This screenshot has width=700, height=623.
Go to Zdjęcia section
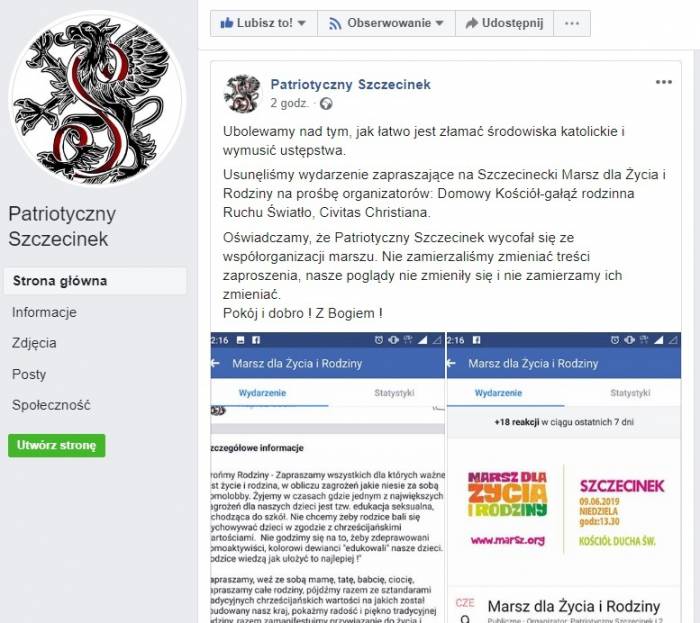tap(34, 343)
